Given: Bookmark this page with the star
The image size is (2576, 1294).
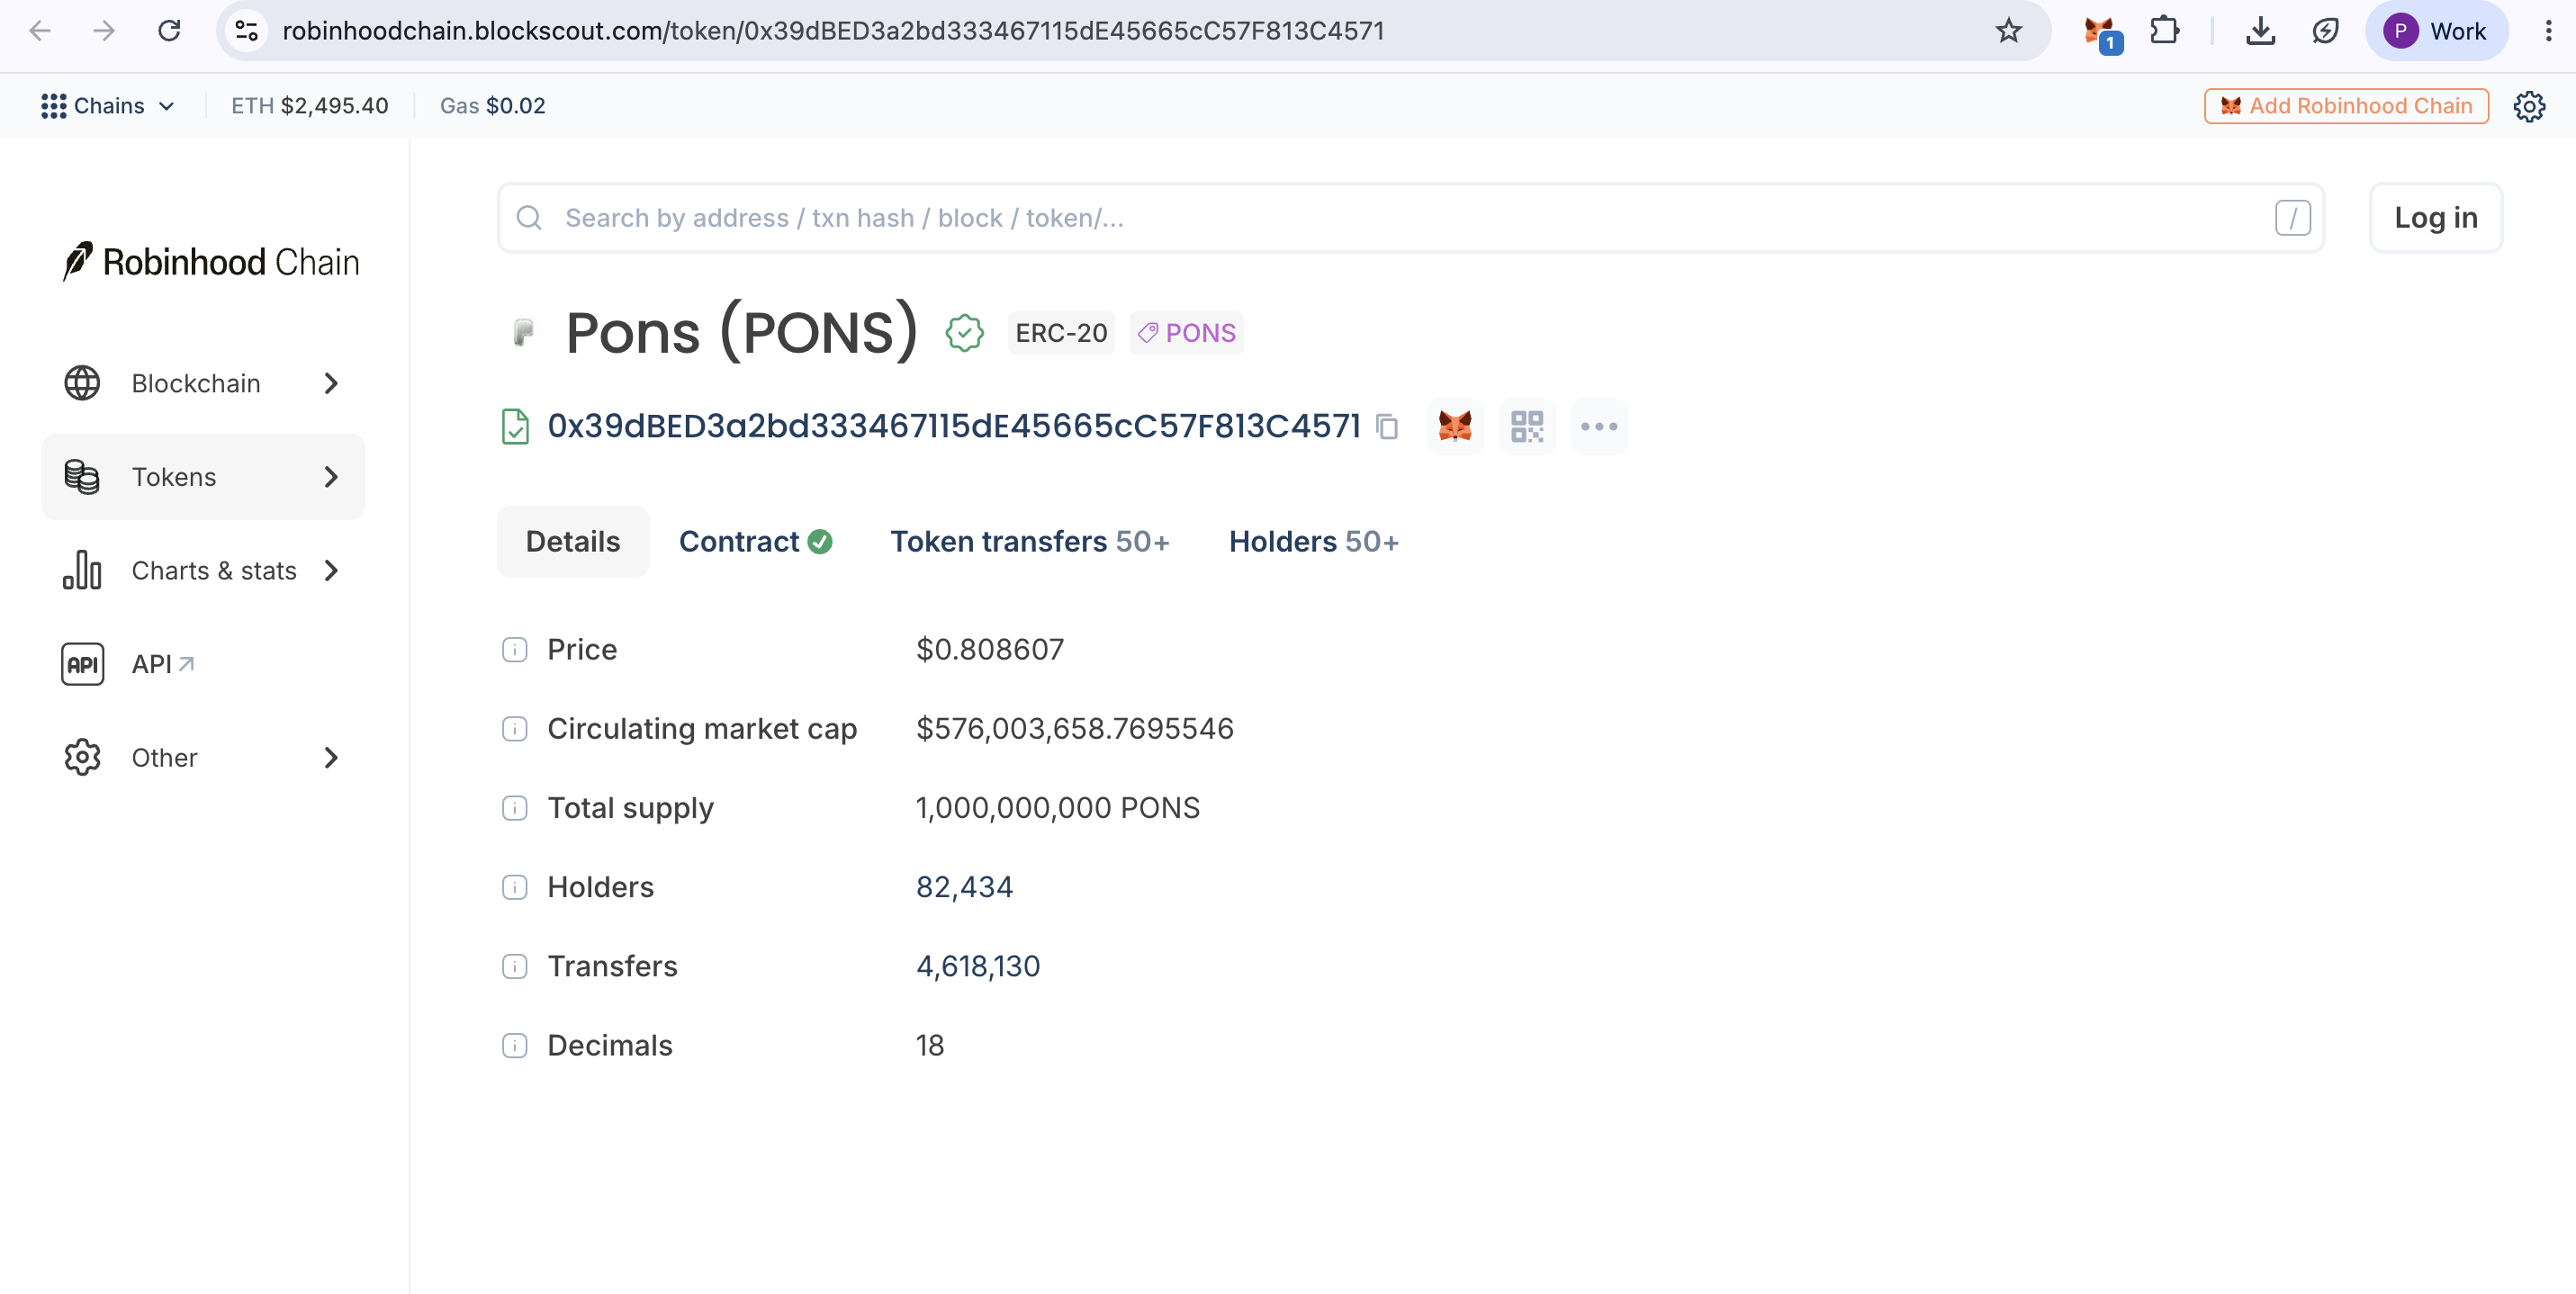Looking at the screenshot, I should [2008, 31].
